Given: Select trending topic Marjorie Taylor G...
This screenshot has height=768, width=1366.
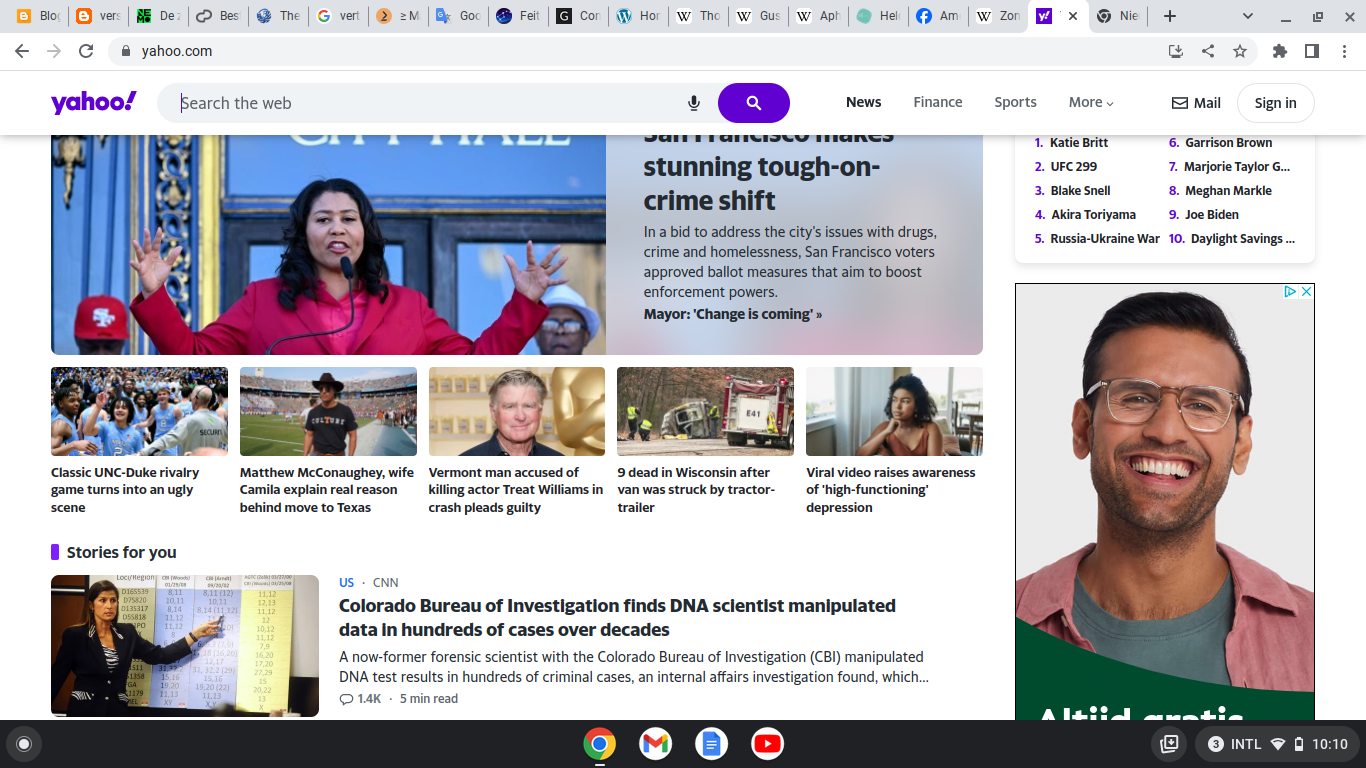Looking at the screenshot, I should pos(1237,167).
